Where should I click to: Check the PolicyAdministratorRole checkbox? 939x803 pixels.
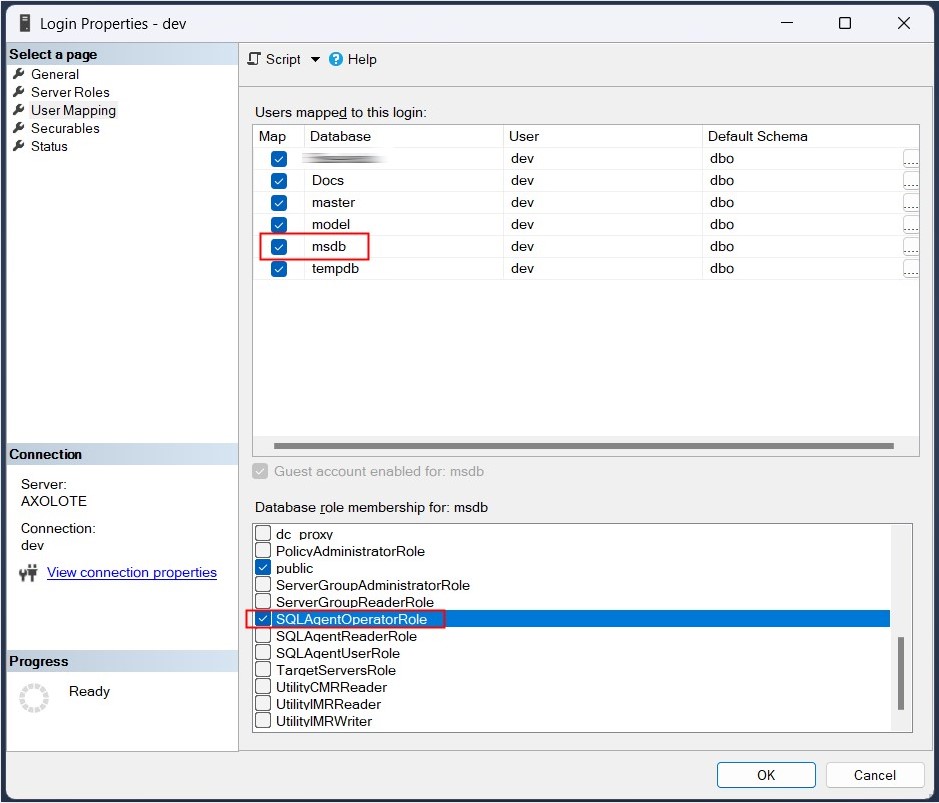click(x=263, y=550)
